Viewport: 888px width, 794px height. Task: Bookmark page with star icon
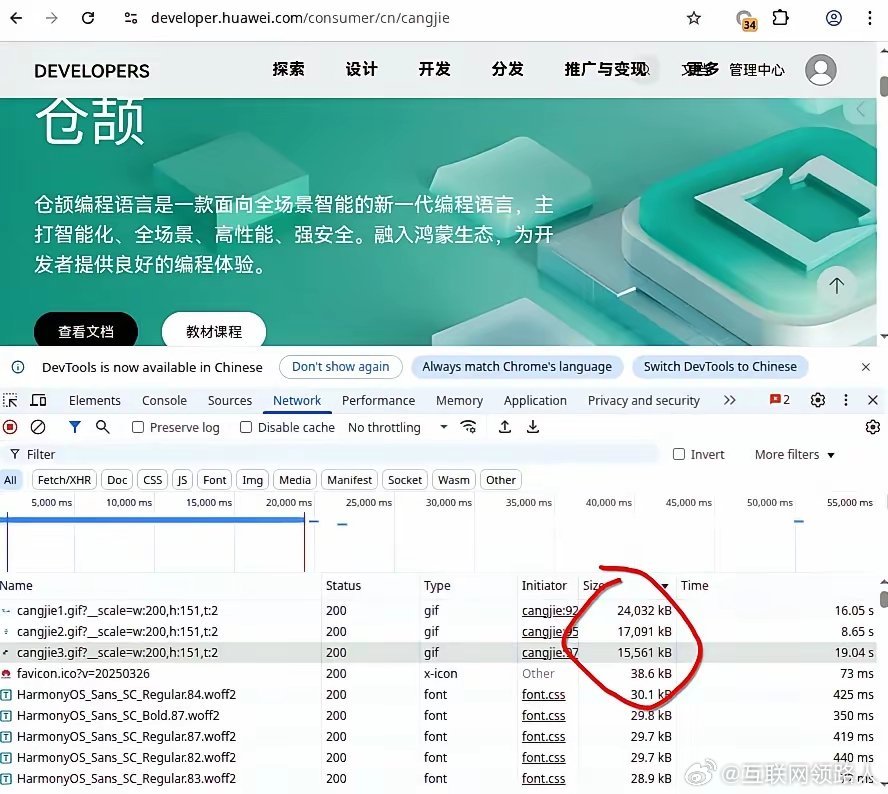coord(694,18)
